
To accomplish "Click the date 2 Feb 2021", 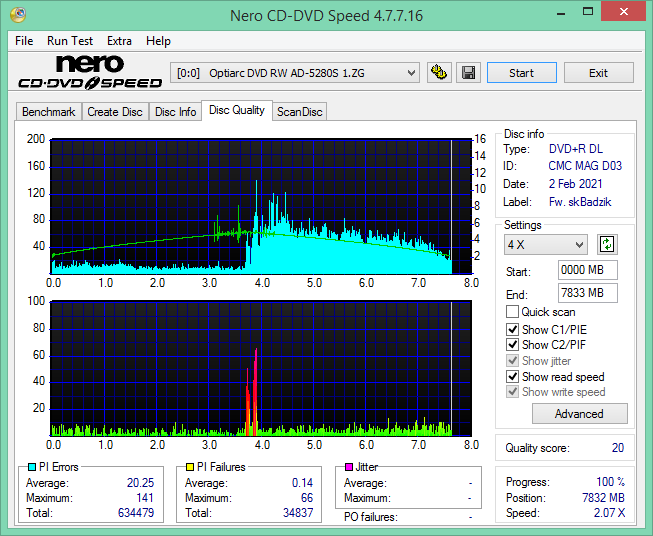I will (576, 184).
